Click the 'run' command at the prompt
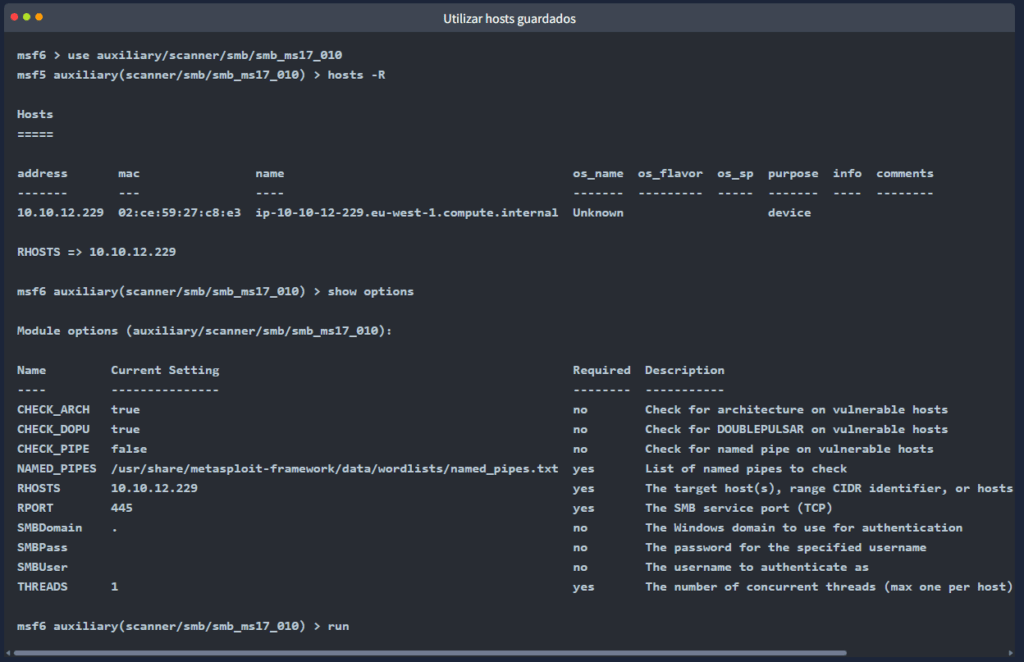Viewport: 1024px width, 662px height. pos(338,627)
